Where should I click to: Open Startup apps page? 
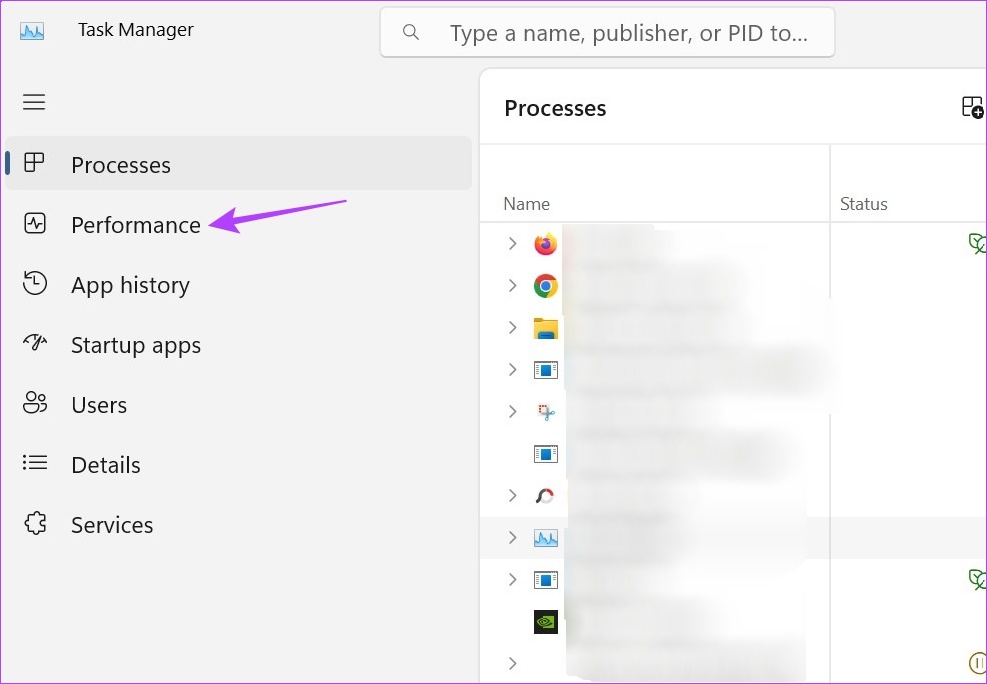tap(136, 345)
